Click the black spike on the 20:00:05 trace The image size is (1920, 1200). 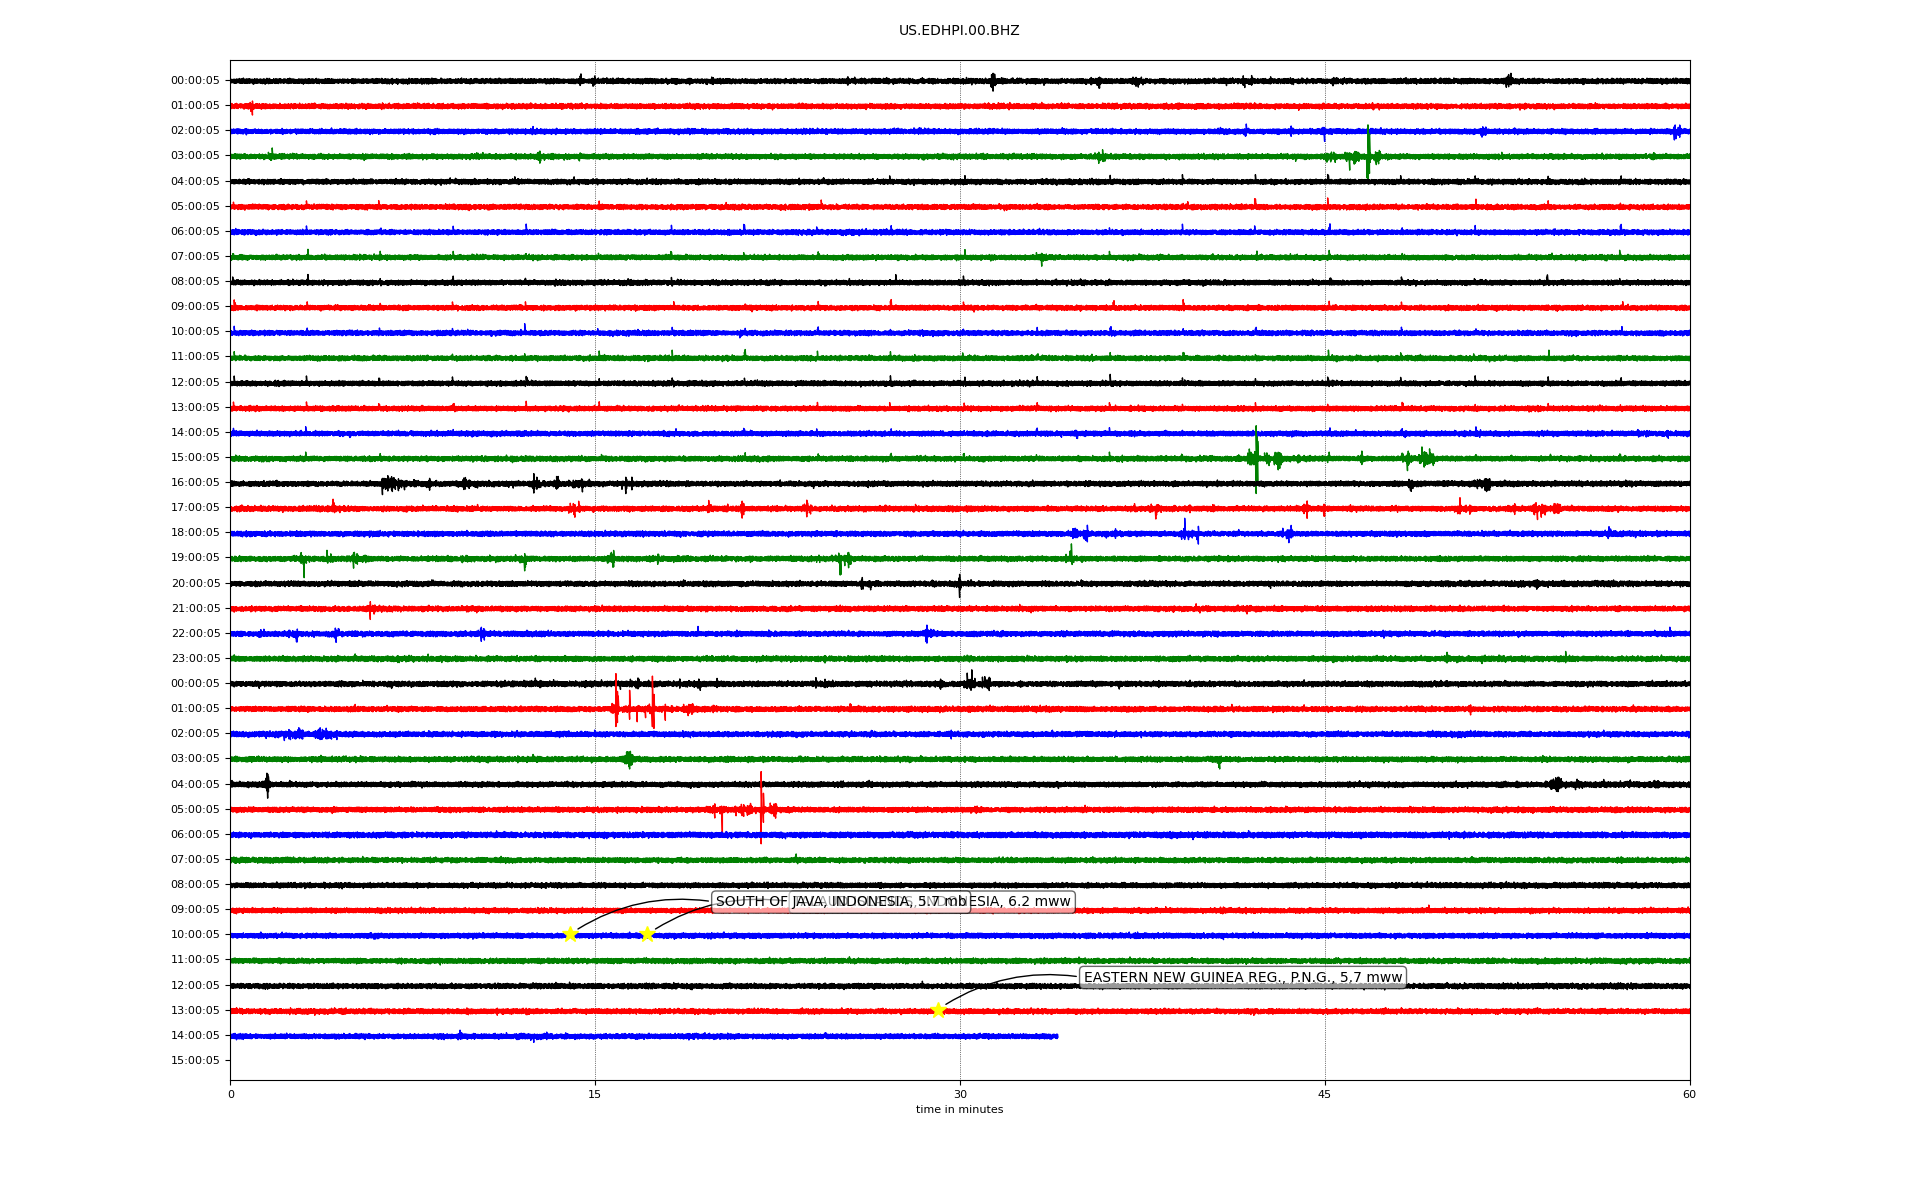click(959, 585)
